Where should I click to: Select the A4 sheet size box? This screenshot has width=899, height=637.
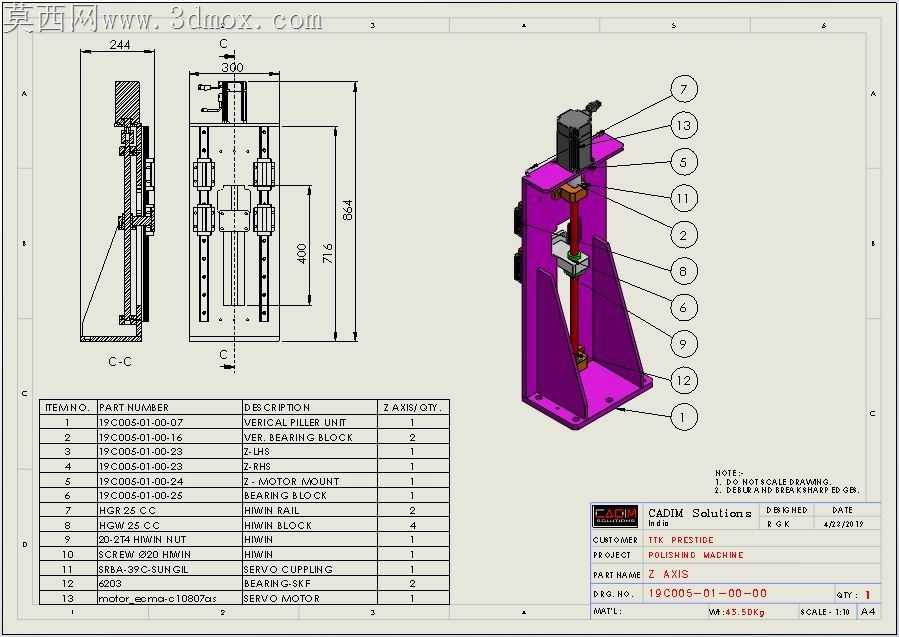pyautogui.click(x=868, y=612)
